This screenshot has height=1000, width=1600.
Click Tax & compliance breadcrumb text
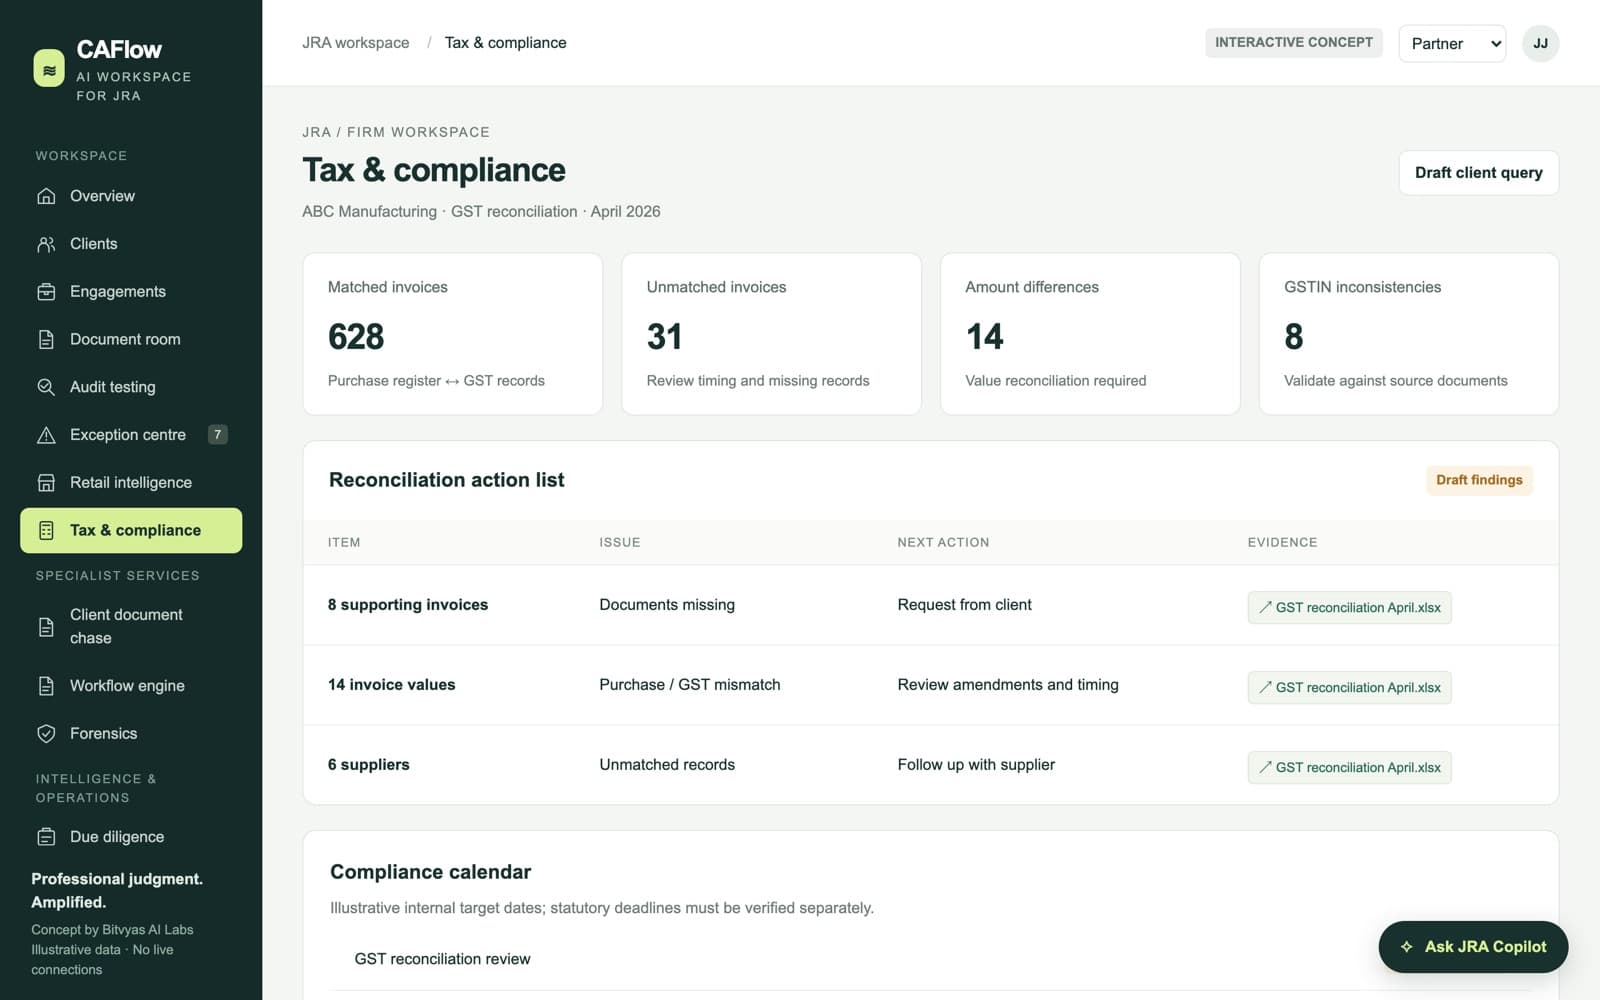pyautogui.click(x=506, y=43)
